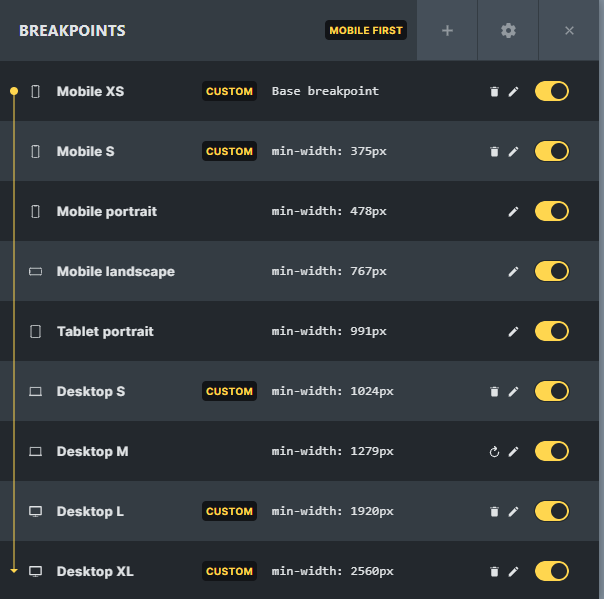Select the Mobile landscape device icon

35,272
